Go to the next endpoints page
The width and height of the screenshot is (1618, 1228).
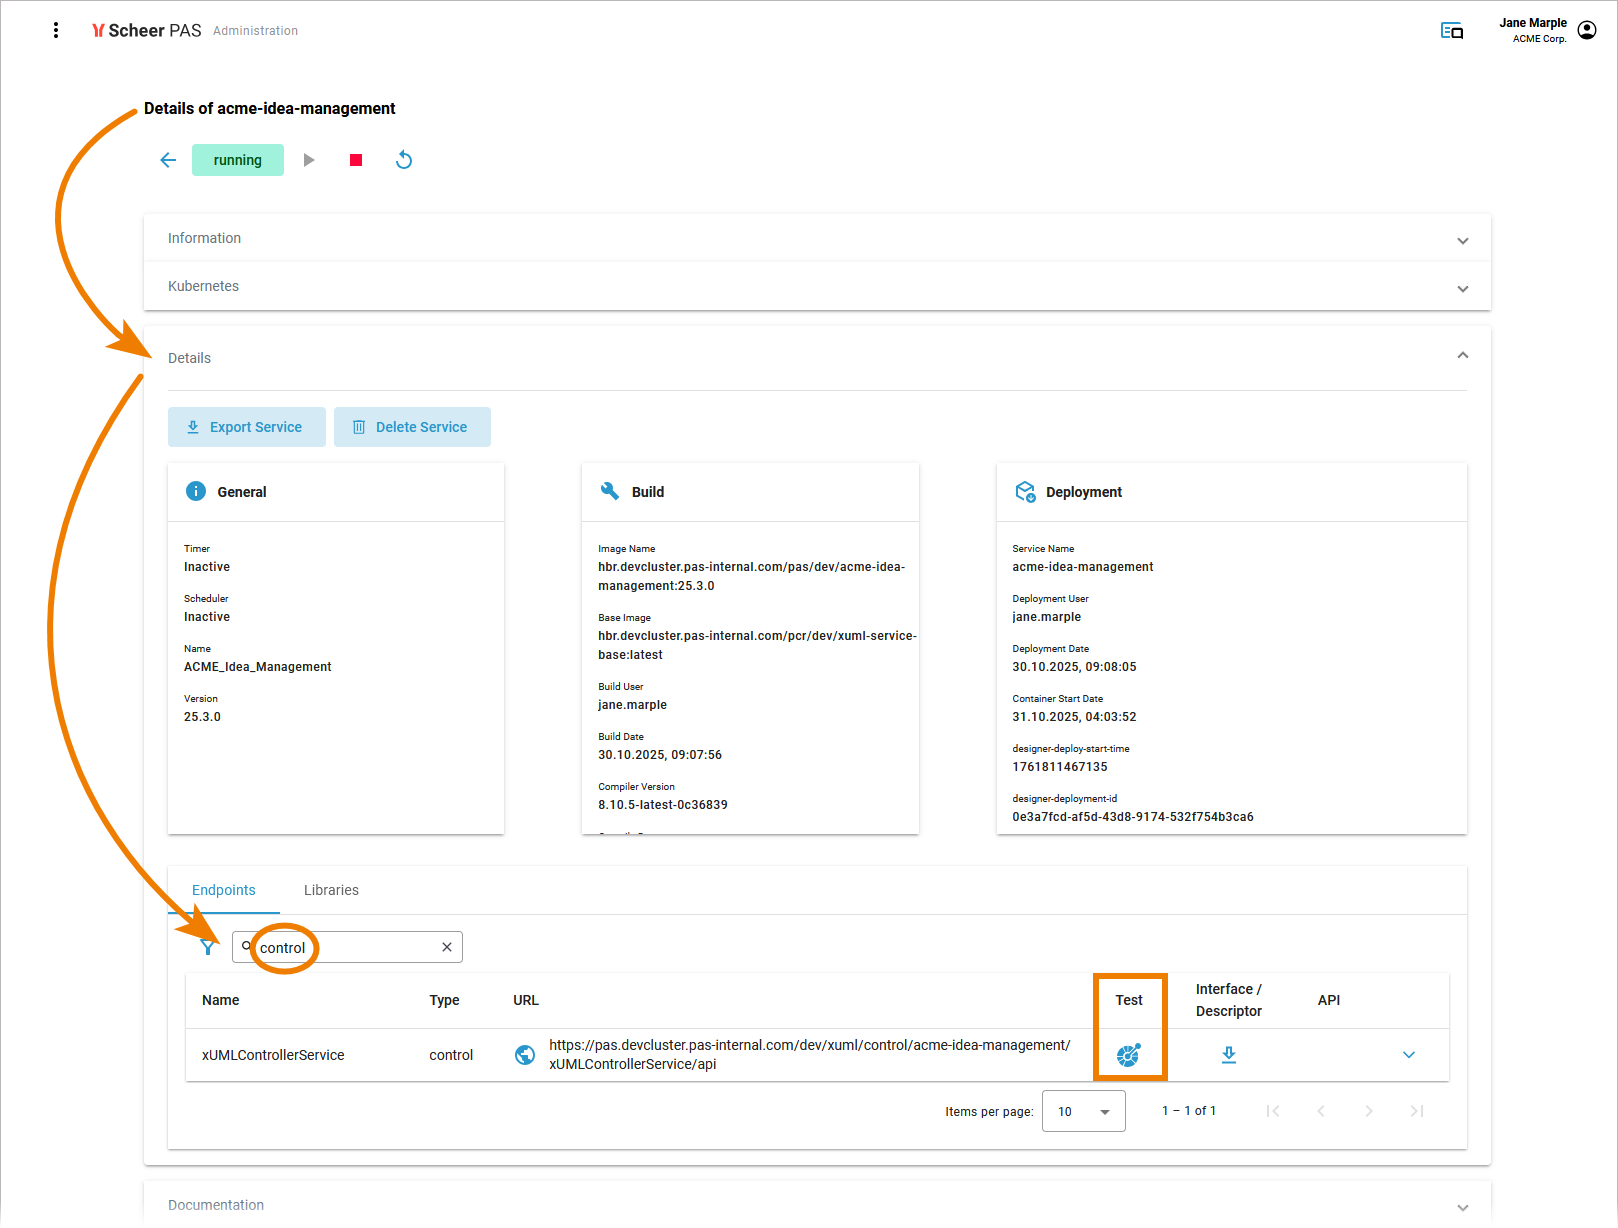1369,1111
